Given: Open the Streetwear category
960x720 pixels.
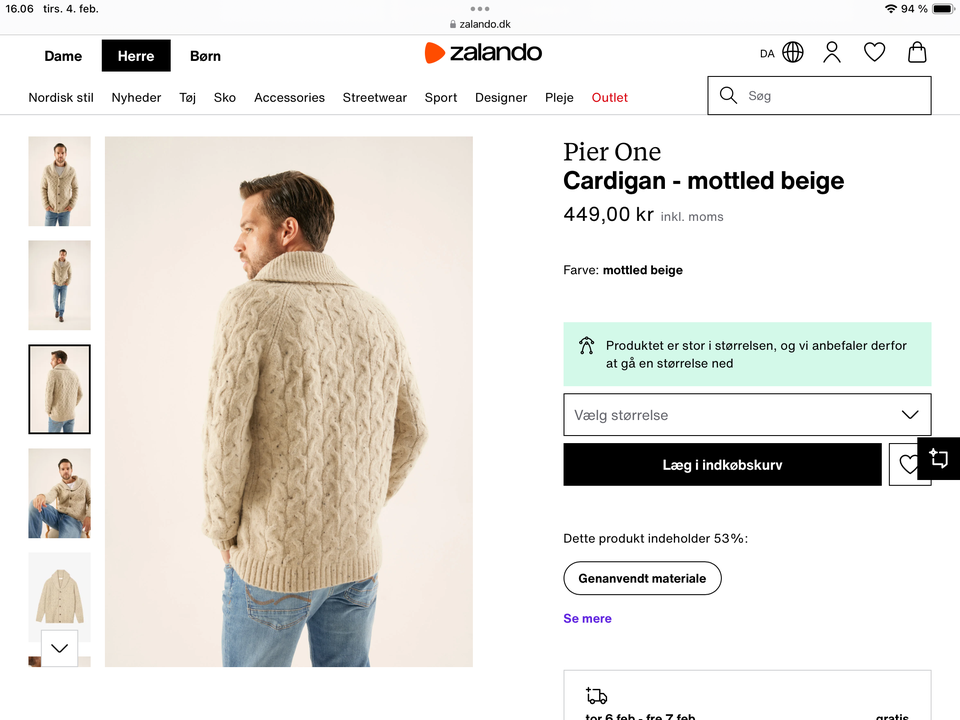Looking at the screenshot, I should [x=374, y=97].
